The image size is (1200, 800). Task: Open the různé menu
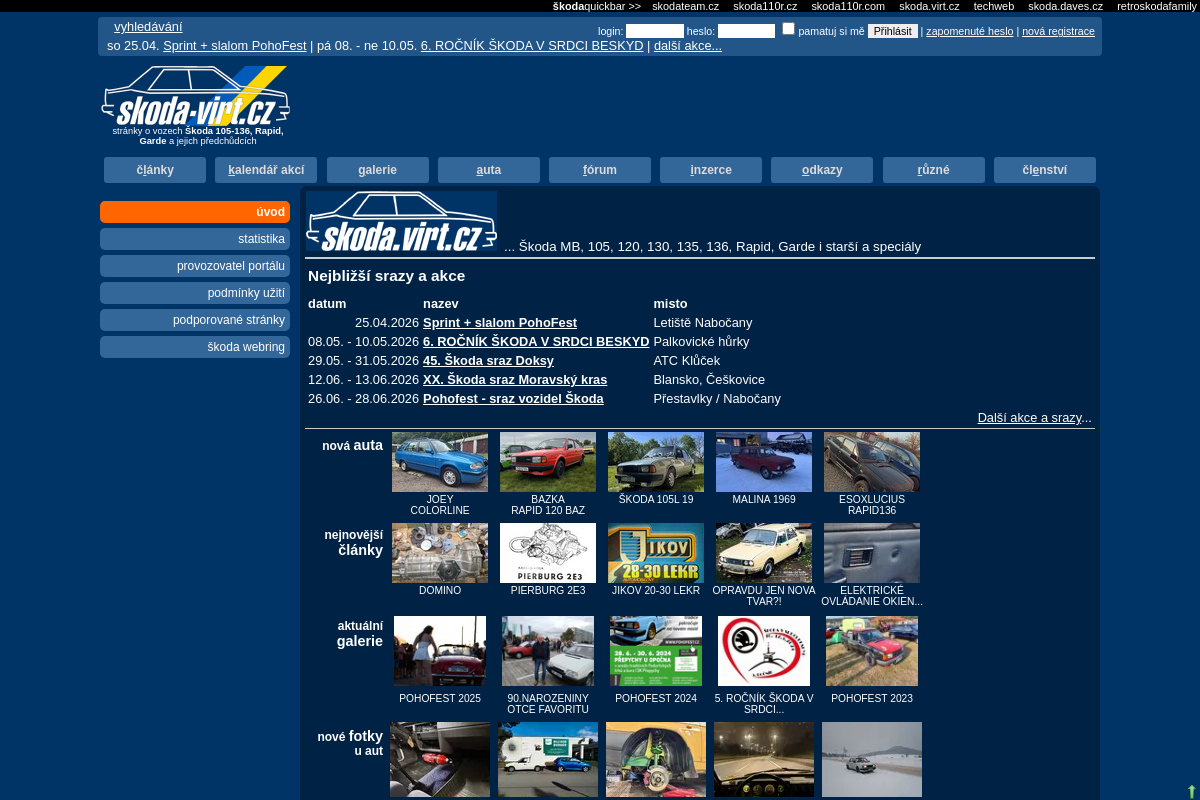point(934,170)
